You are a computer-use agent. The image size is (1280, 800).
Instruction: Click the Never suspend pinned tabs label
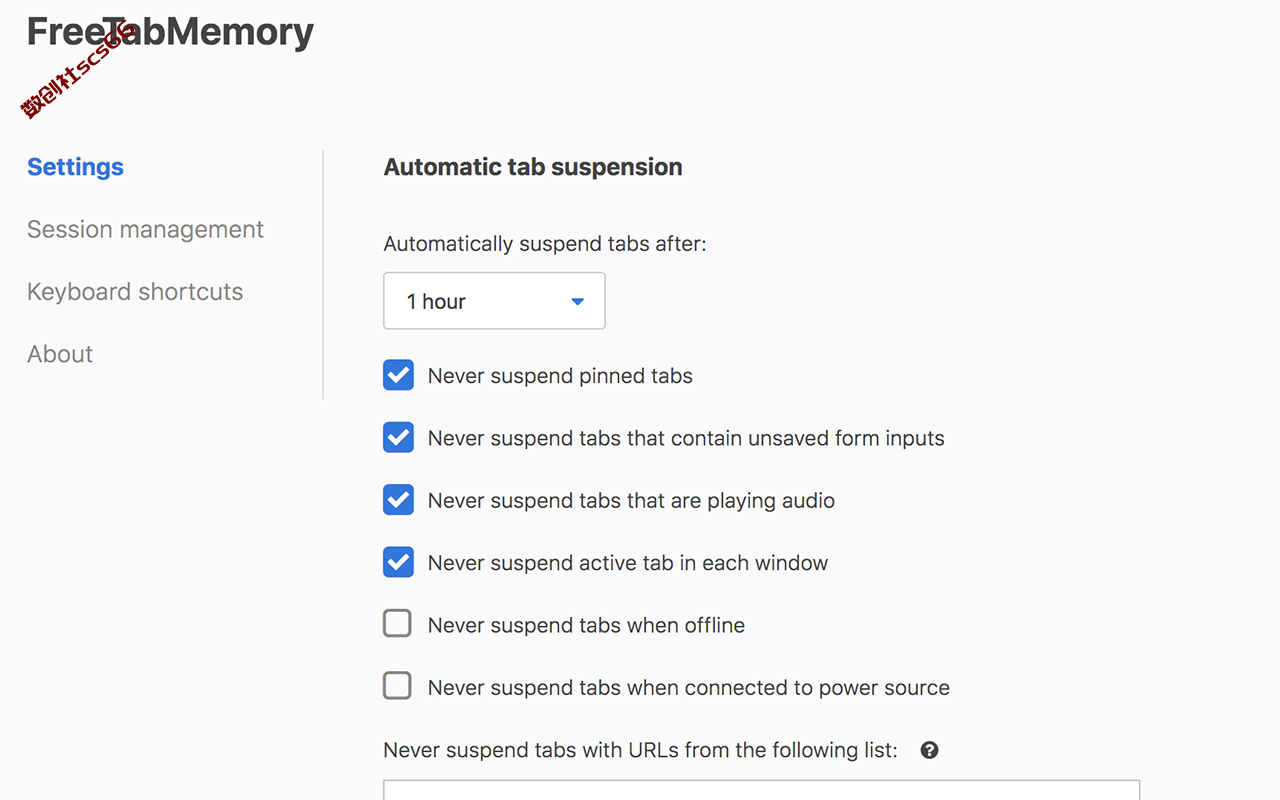click(x=560, y=376)
